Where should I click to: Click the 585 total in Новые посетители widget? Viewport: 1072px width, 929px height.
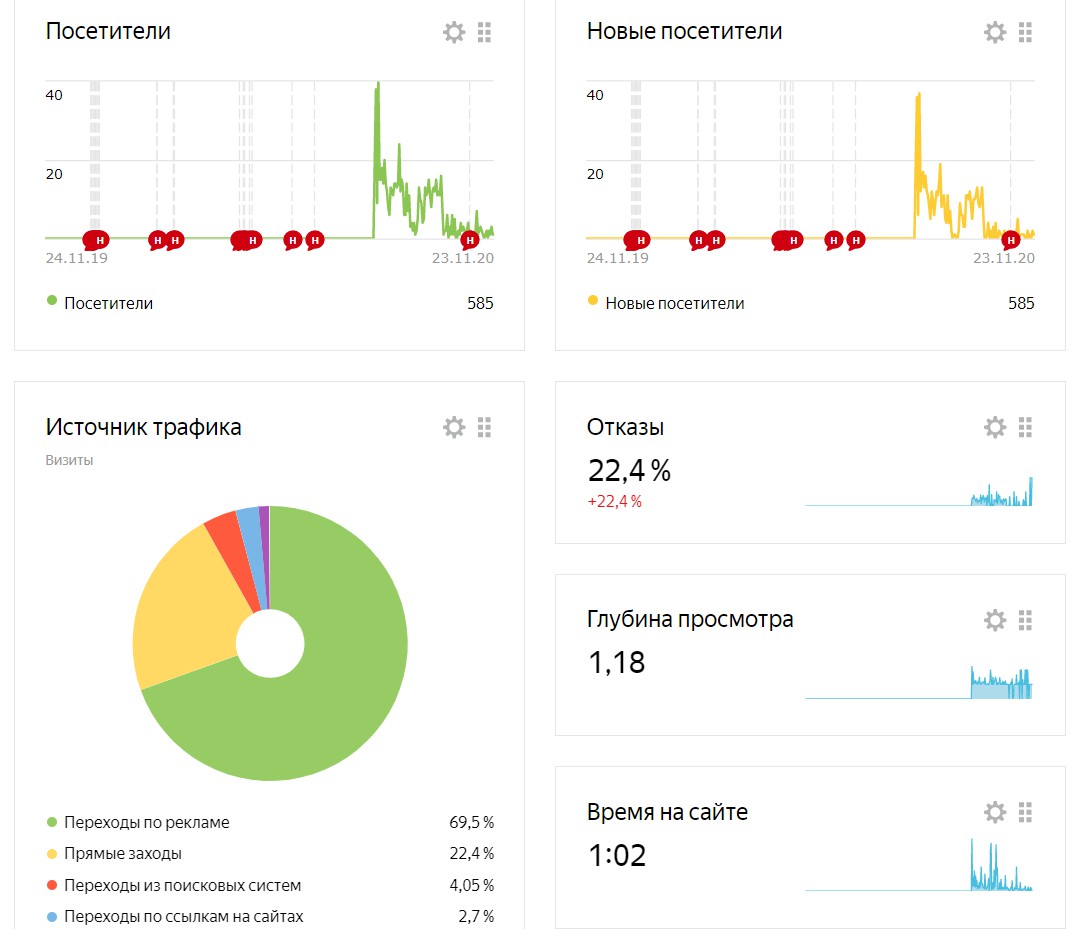(x=1021, y=304)
